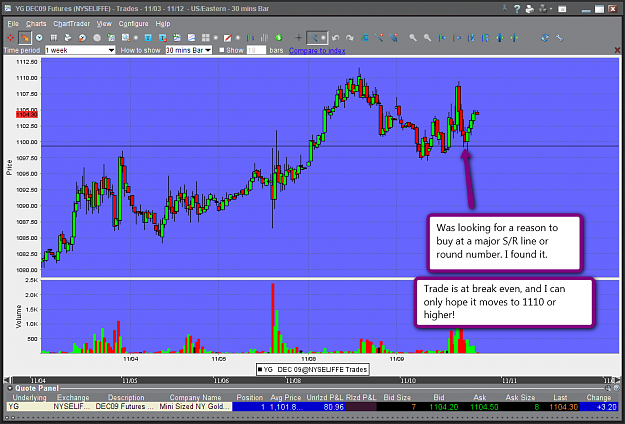Click the purple trendlines chart icon

(191, 38)
